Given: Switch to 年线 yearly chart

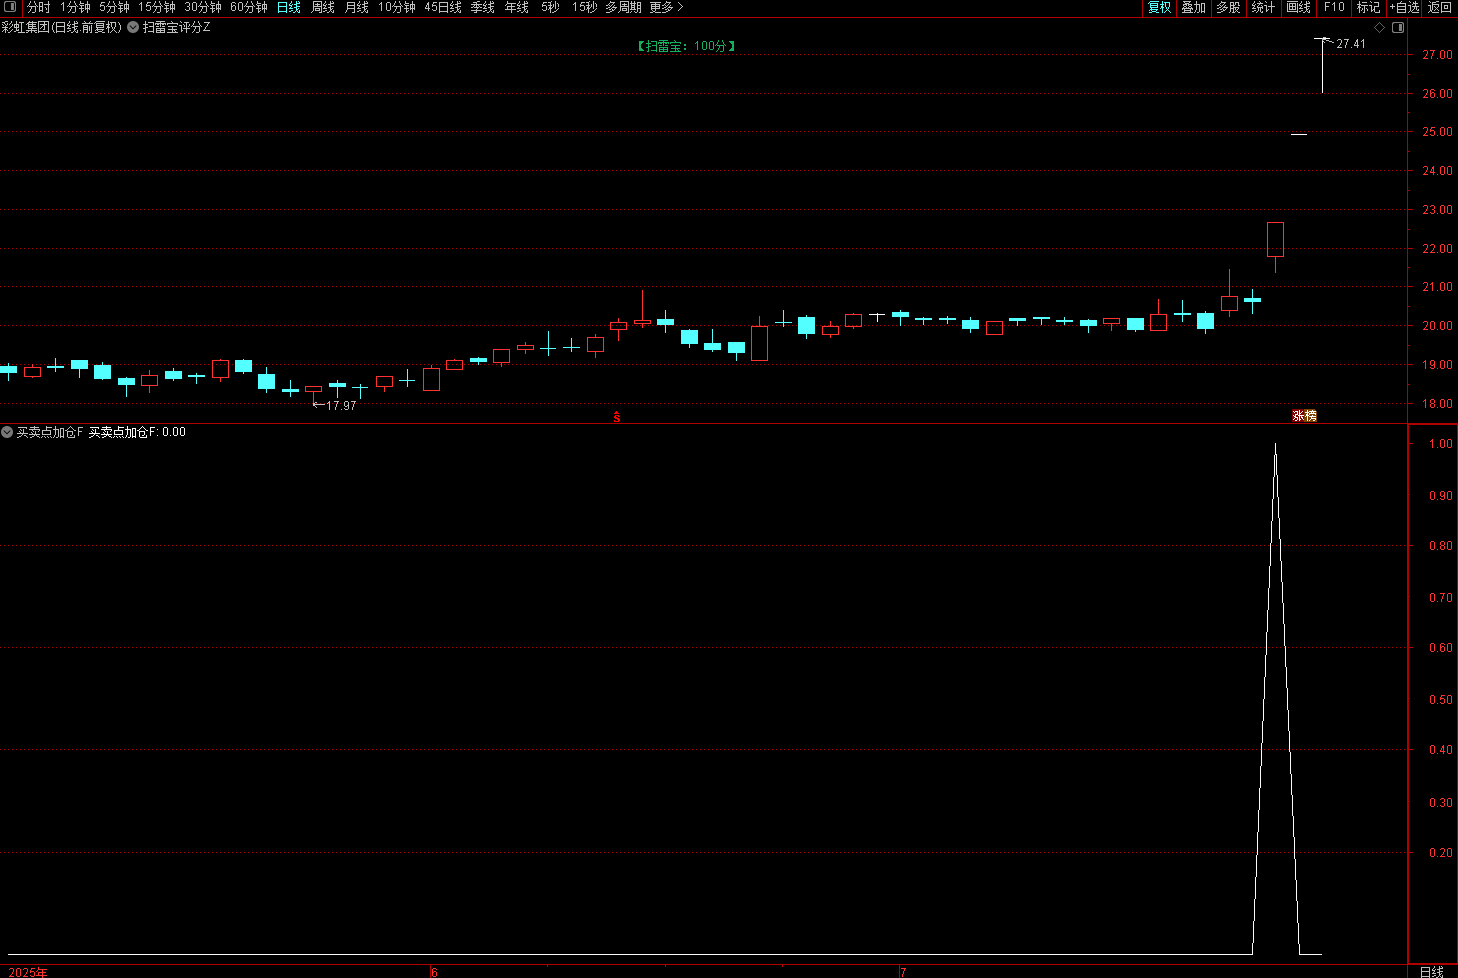Looking at the screenshot, I should (517, 7).
